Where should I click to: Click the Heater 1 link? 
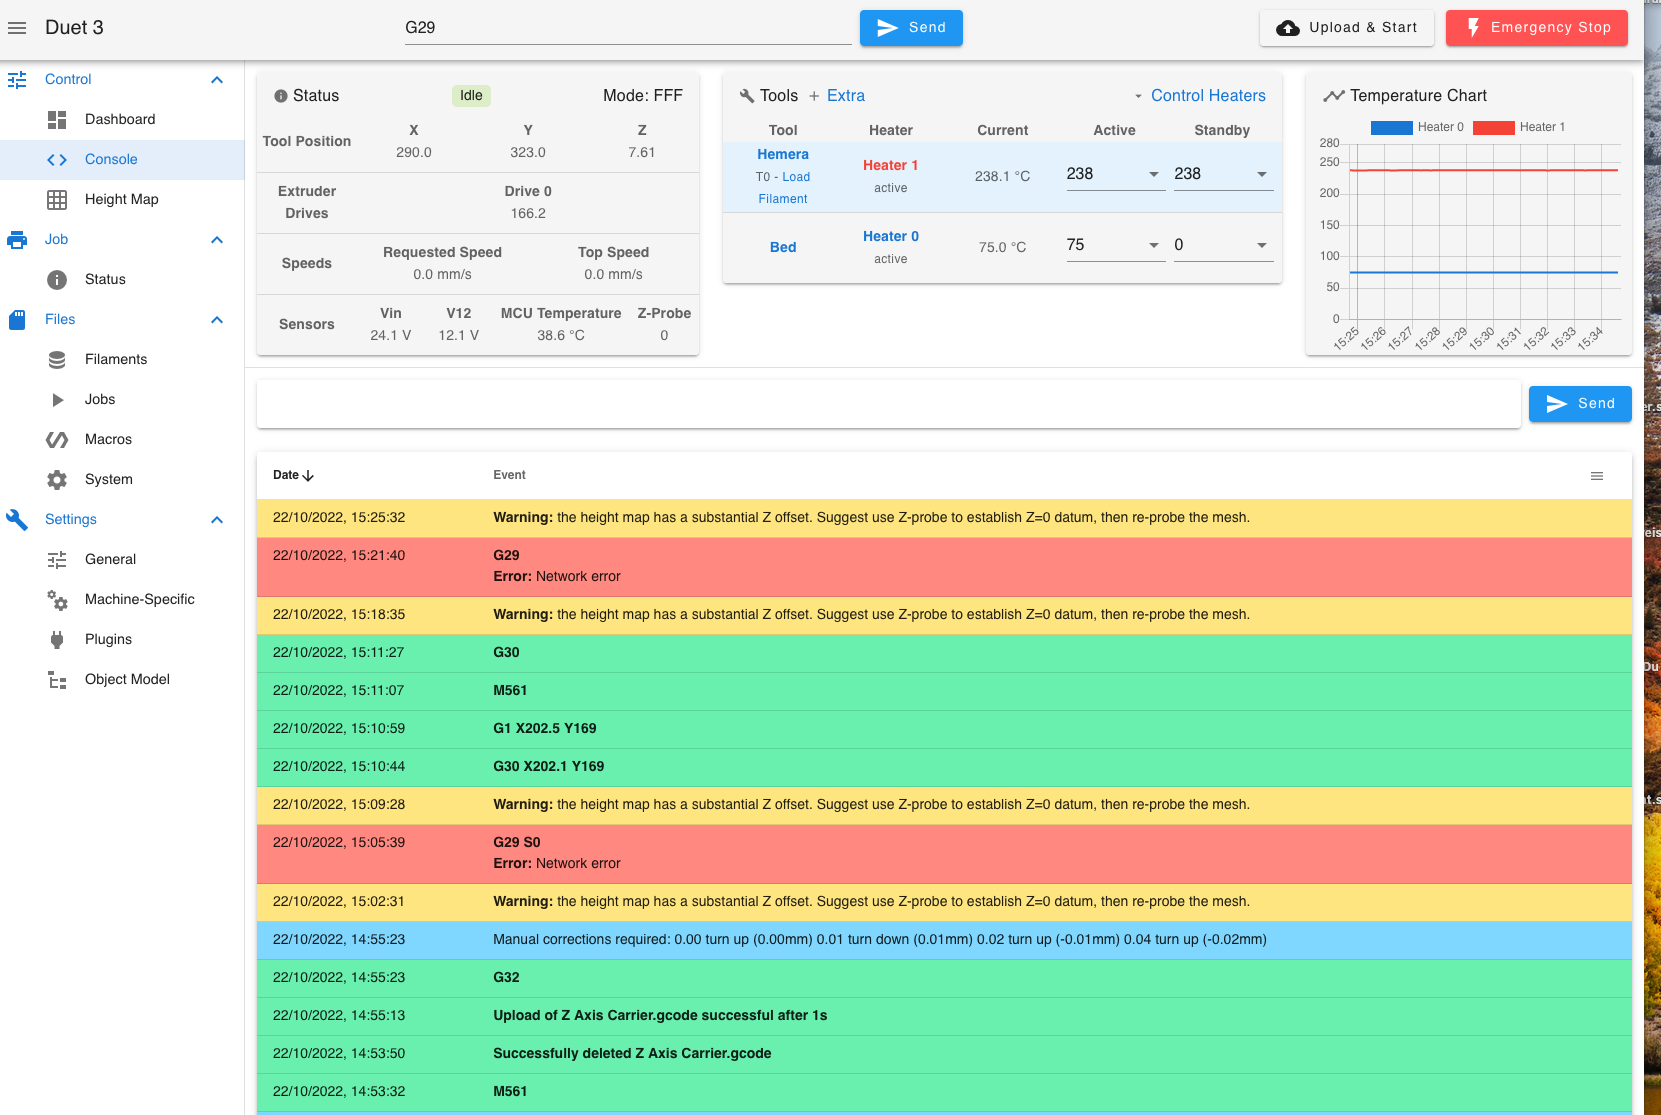coord(890,166)
